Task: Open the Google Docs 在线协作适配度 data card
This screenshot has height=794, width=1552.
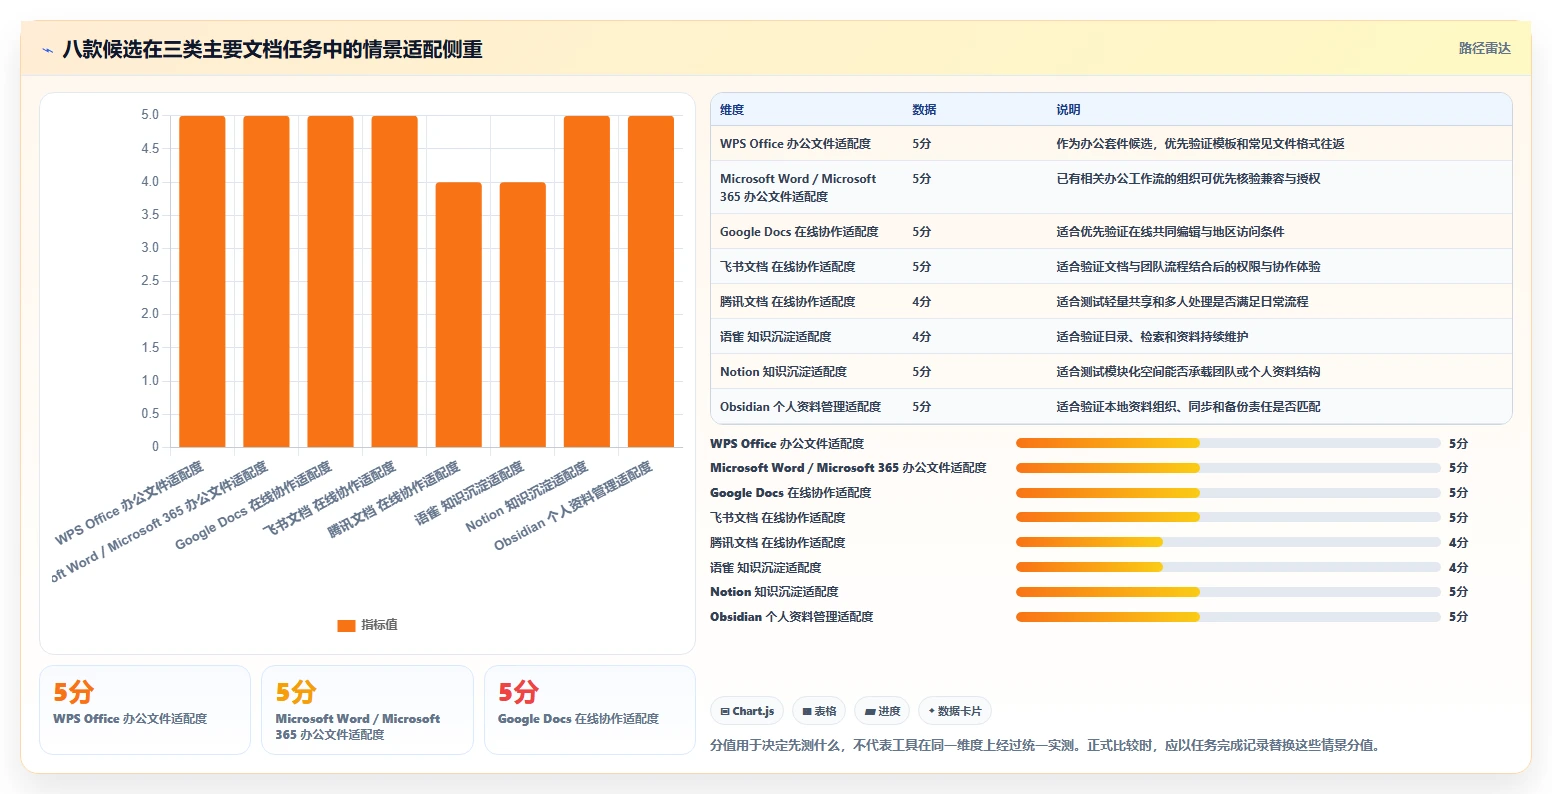Action: click(x=590, y=710)
